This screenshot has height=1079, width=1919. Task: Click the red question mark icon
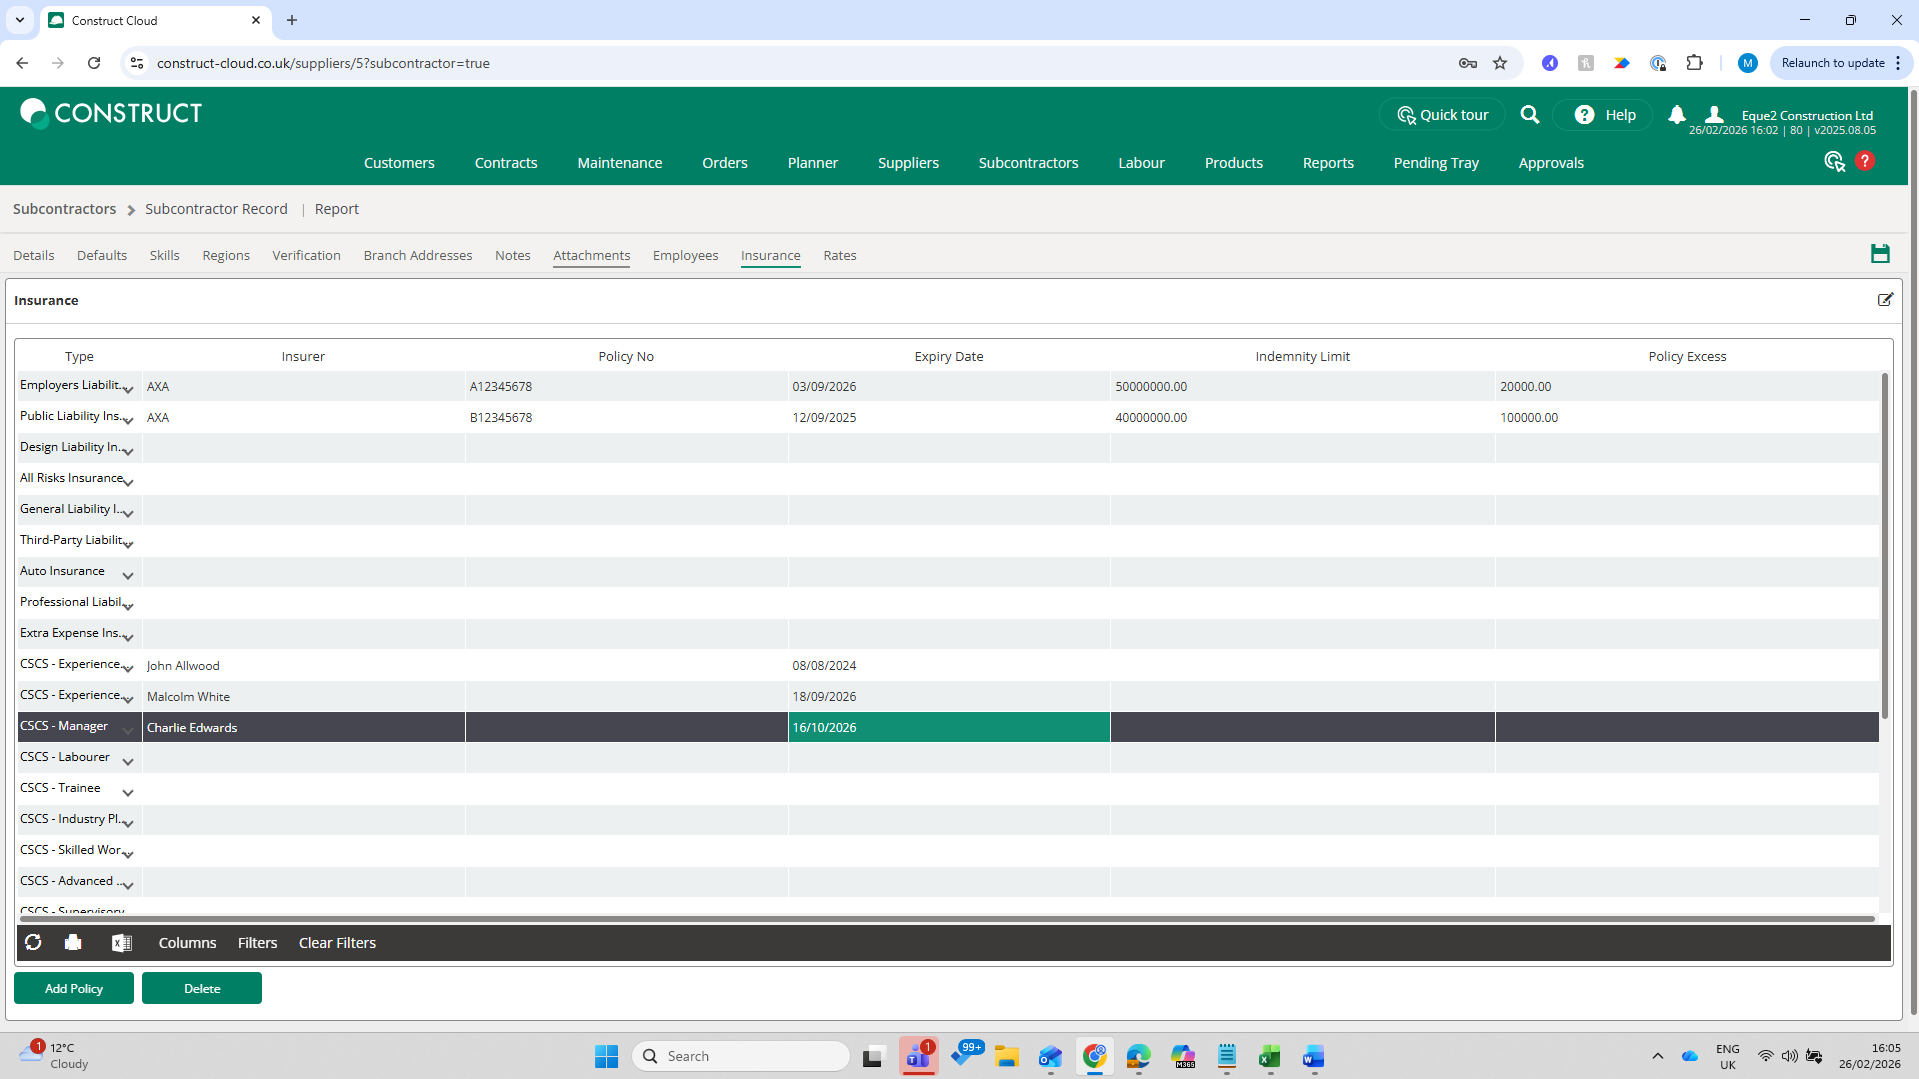[x=1865, y=161]
